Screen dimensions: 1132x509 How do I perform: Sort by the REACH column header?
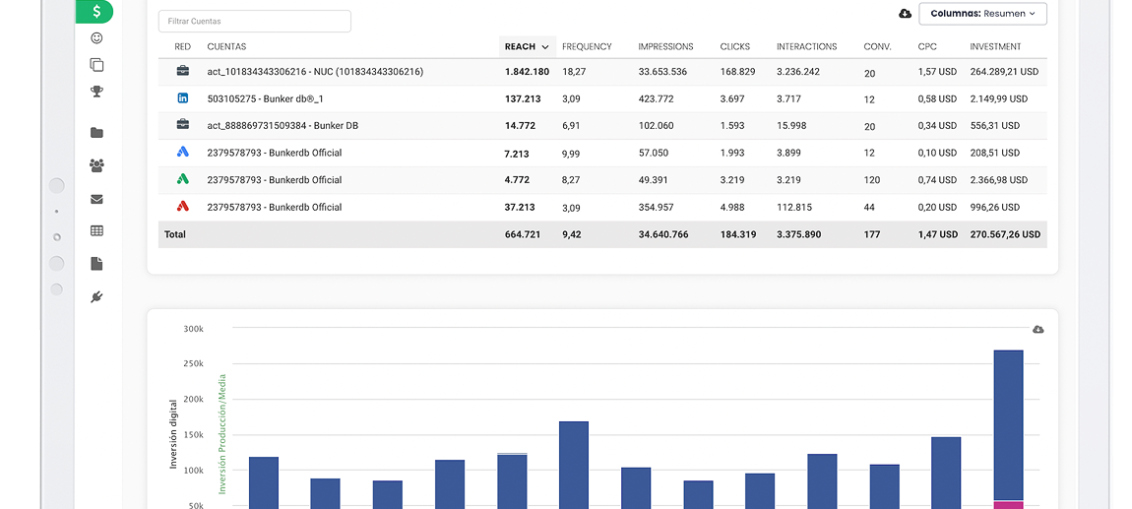click(x=526, y=46)
